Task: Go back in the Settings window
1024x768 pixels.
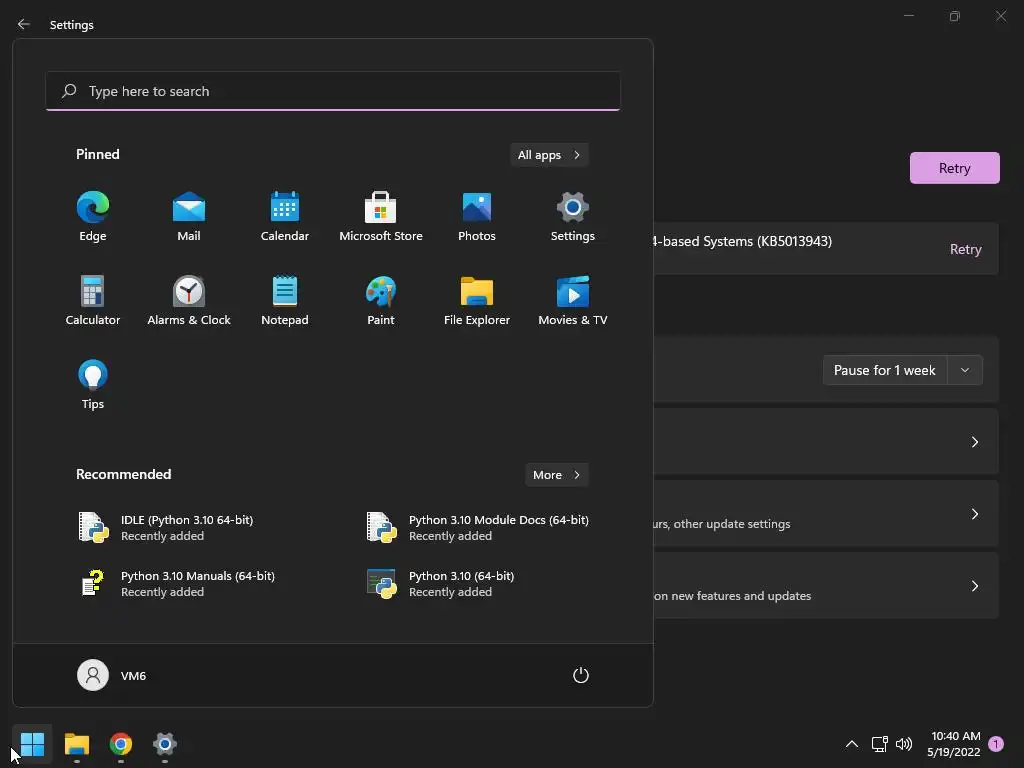Action: 24,24
